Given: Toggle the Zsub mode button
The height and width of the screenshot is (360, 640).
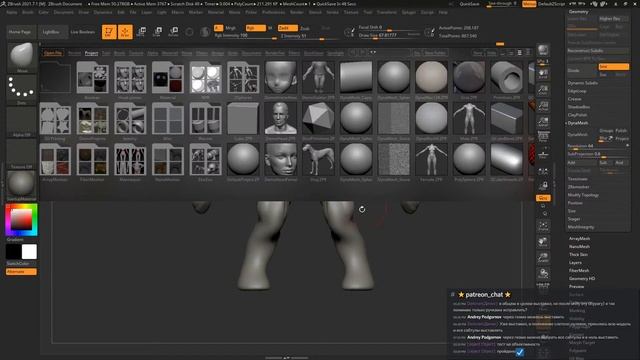Looking at the screenshot, I should coord(304,28).
